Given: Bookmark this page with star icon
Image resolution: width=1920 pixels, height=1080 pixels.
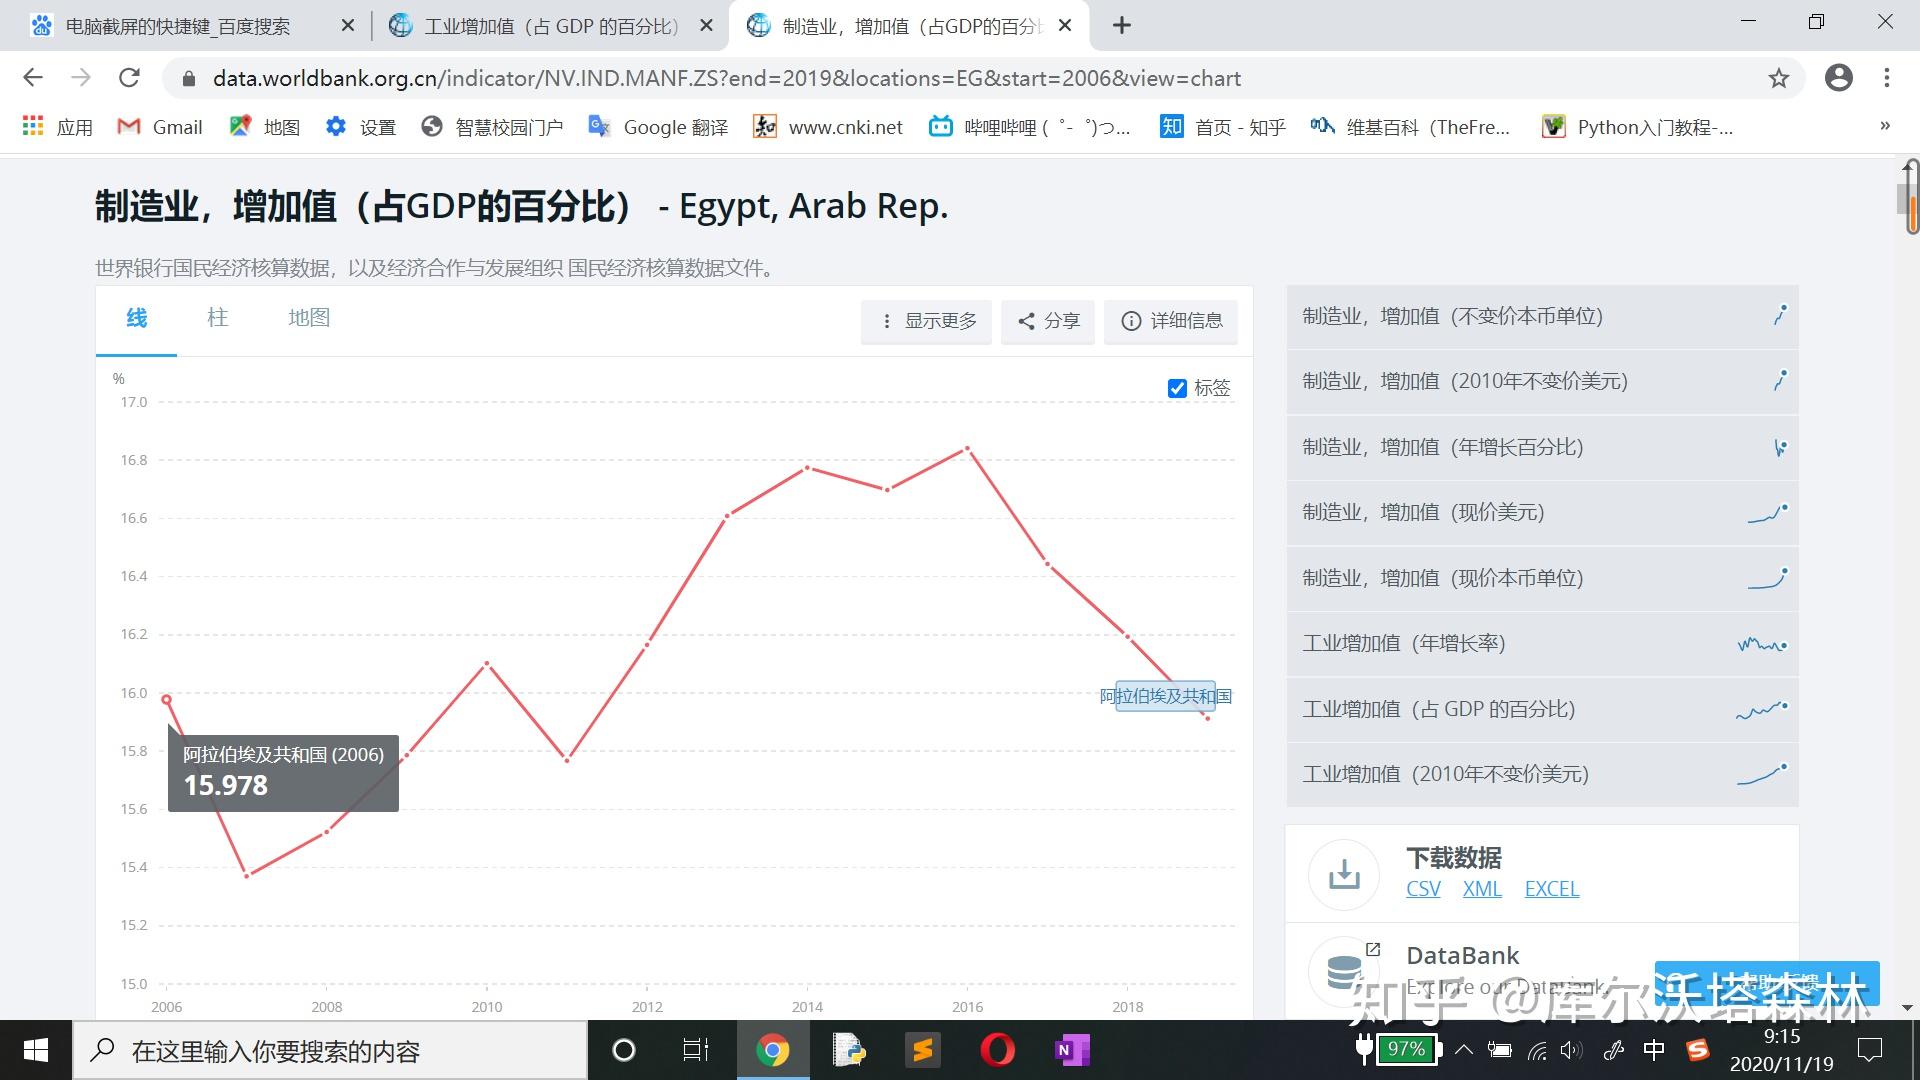Looking at the screenshot, I should coord(1778,78).
